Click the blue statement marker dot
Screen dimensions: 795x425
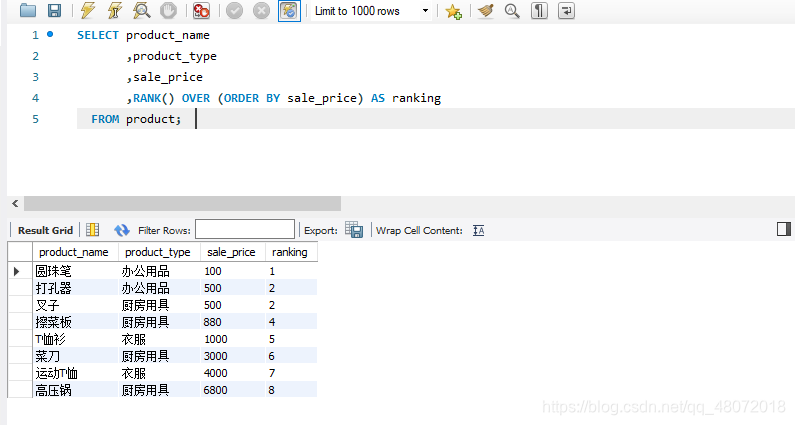[50, 34]
